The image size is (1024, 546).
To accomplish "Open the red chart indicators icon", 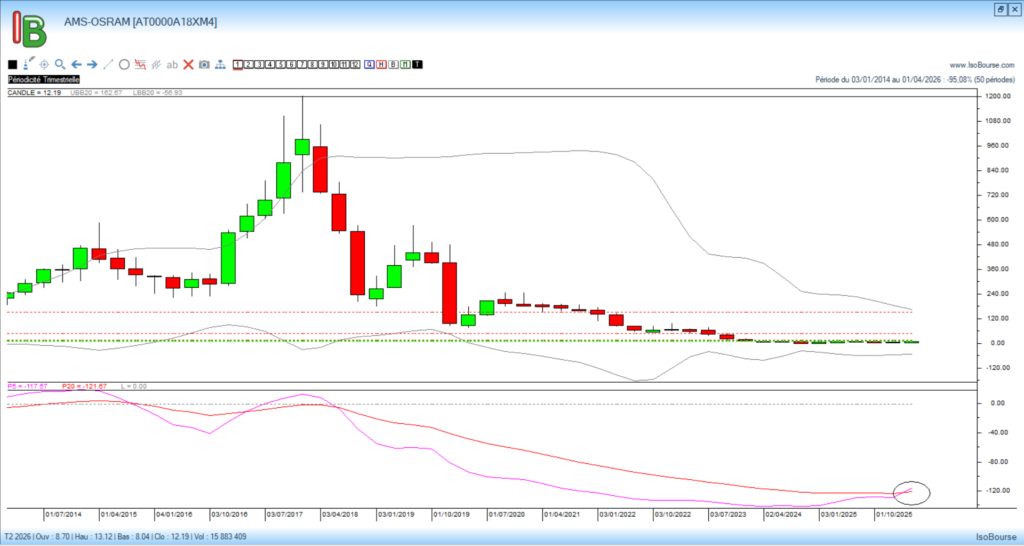I will 140,65.
